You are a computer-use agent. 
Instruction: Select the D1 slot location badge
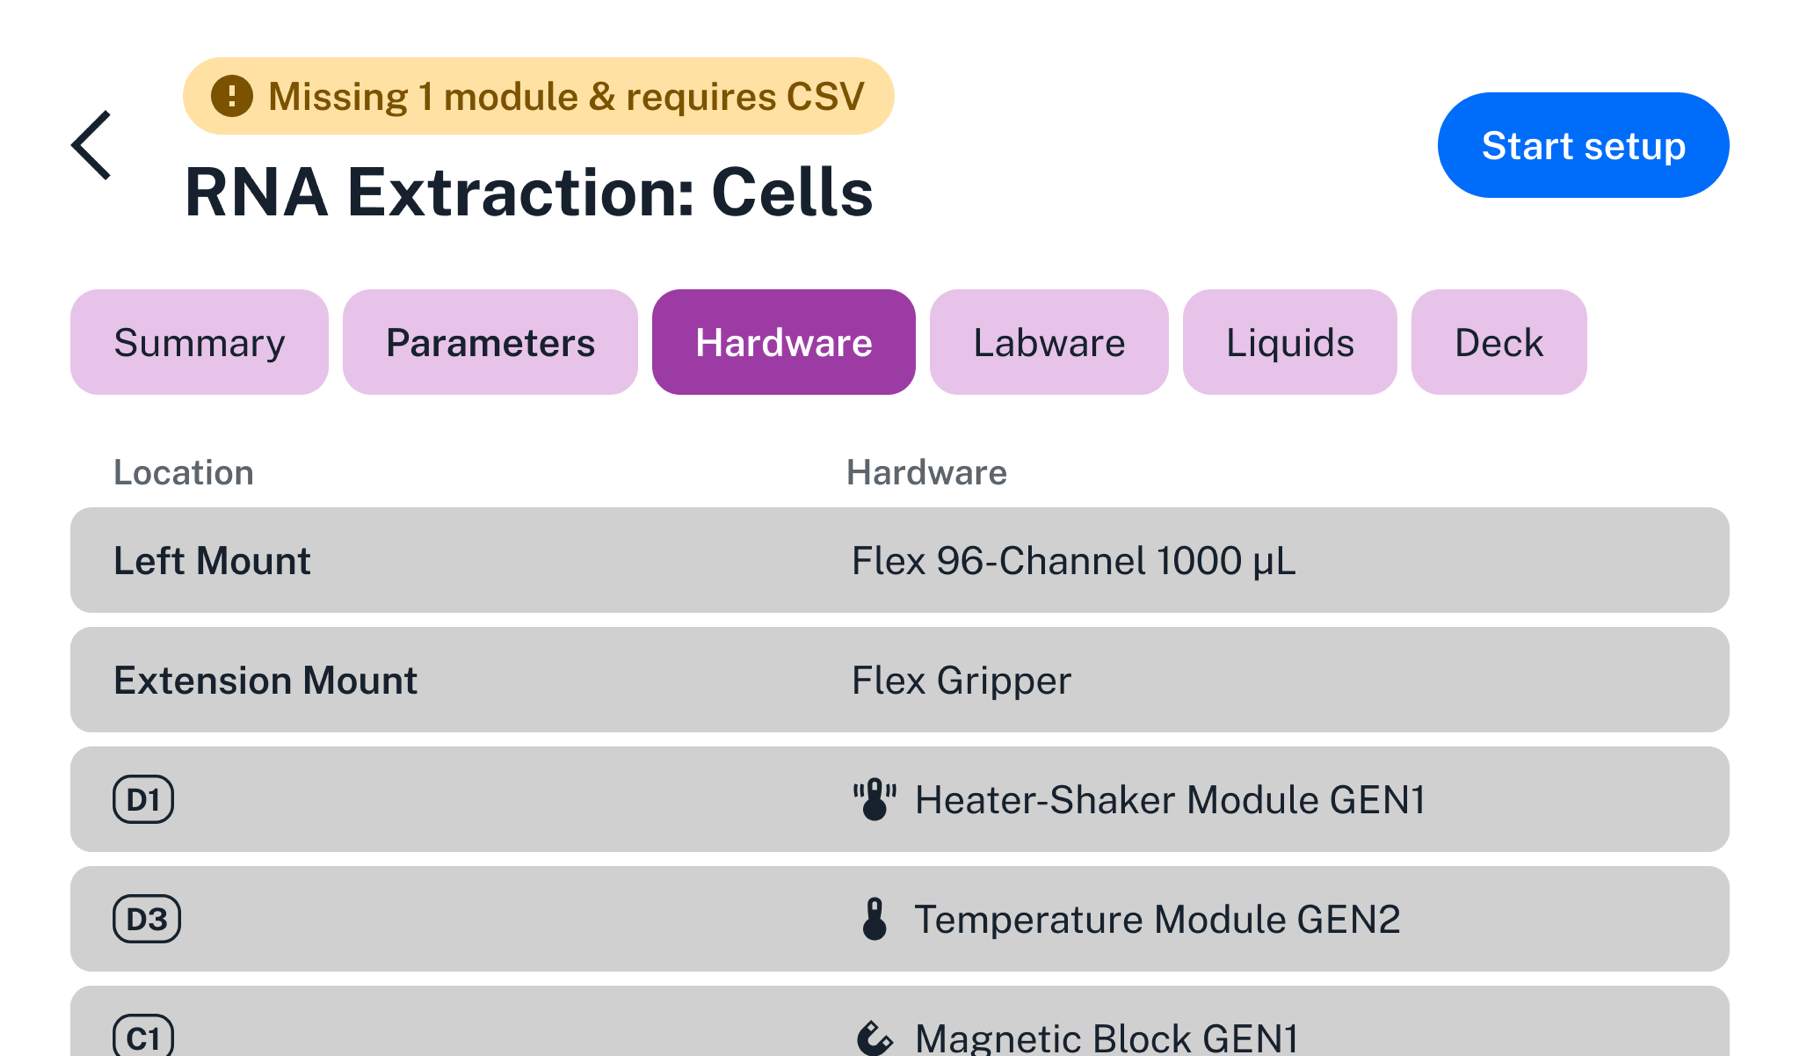pos(143,799)
